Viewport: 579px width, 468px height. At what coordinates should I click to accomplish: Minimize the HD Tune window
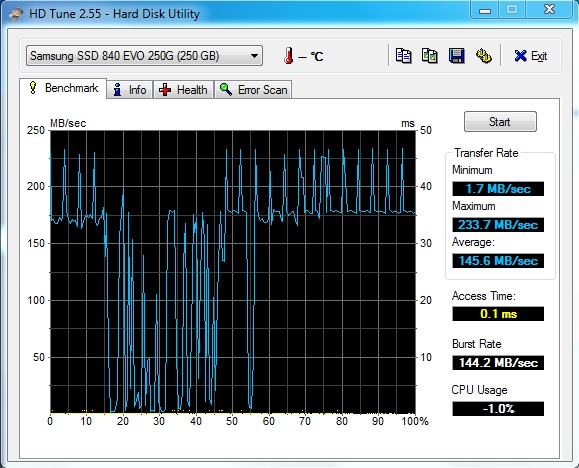[x=485, y=10]
